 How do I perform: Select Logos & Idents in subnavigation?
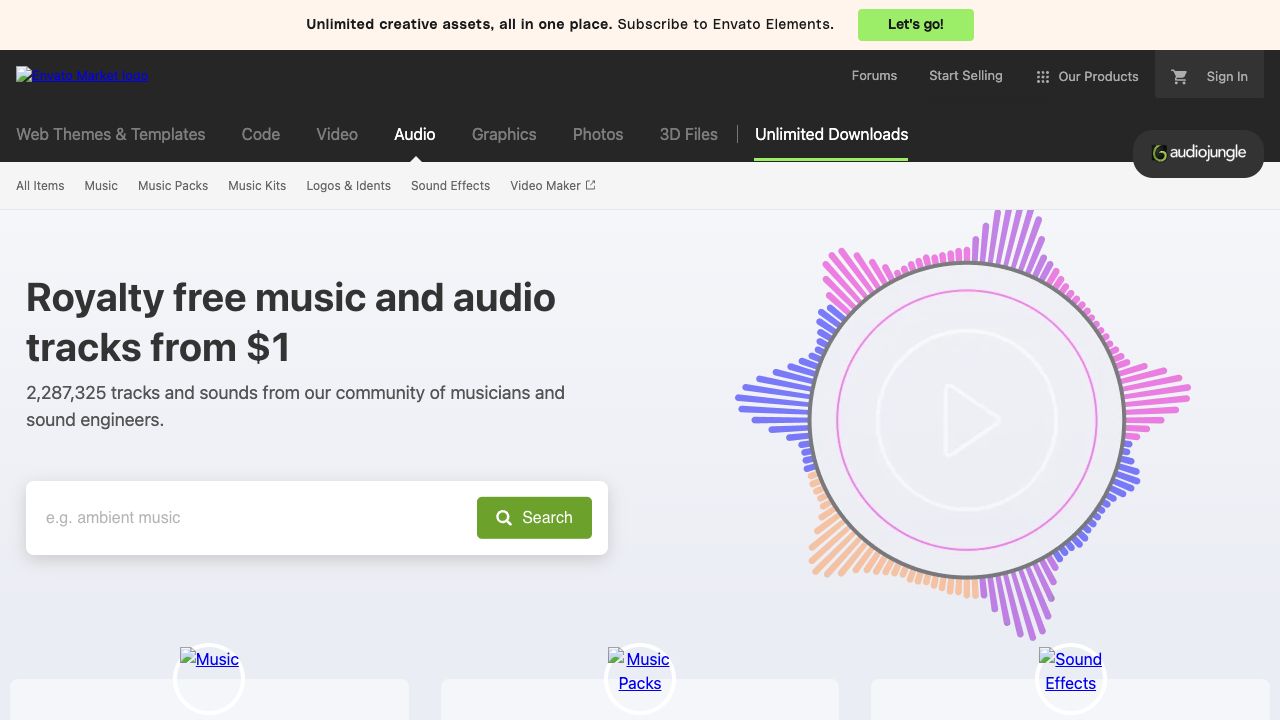tap(348, 186)
